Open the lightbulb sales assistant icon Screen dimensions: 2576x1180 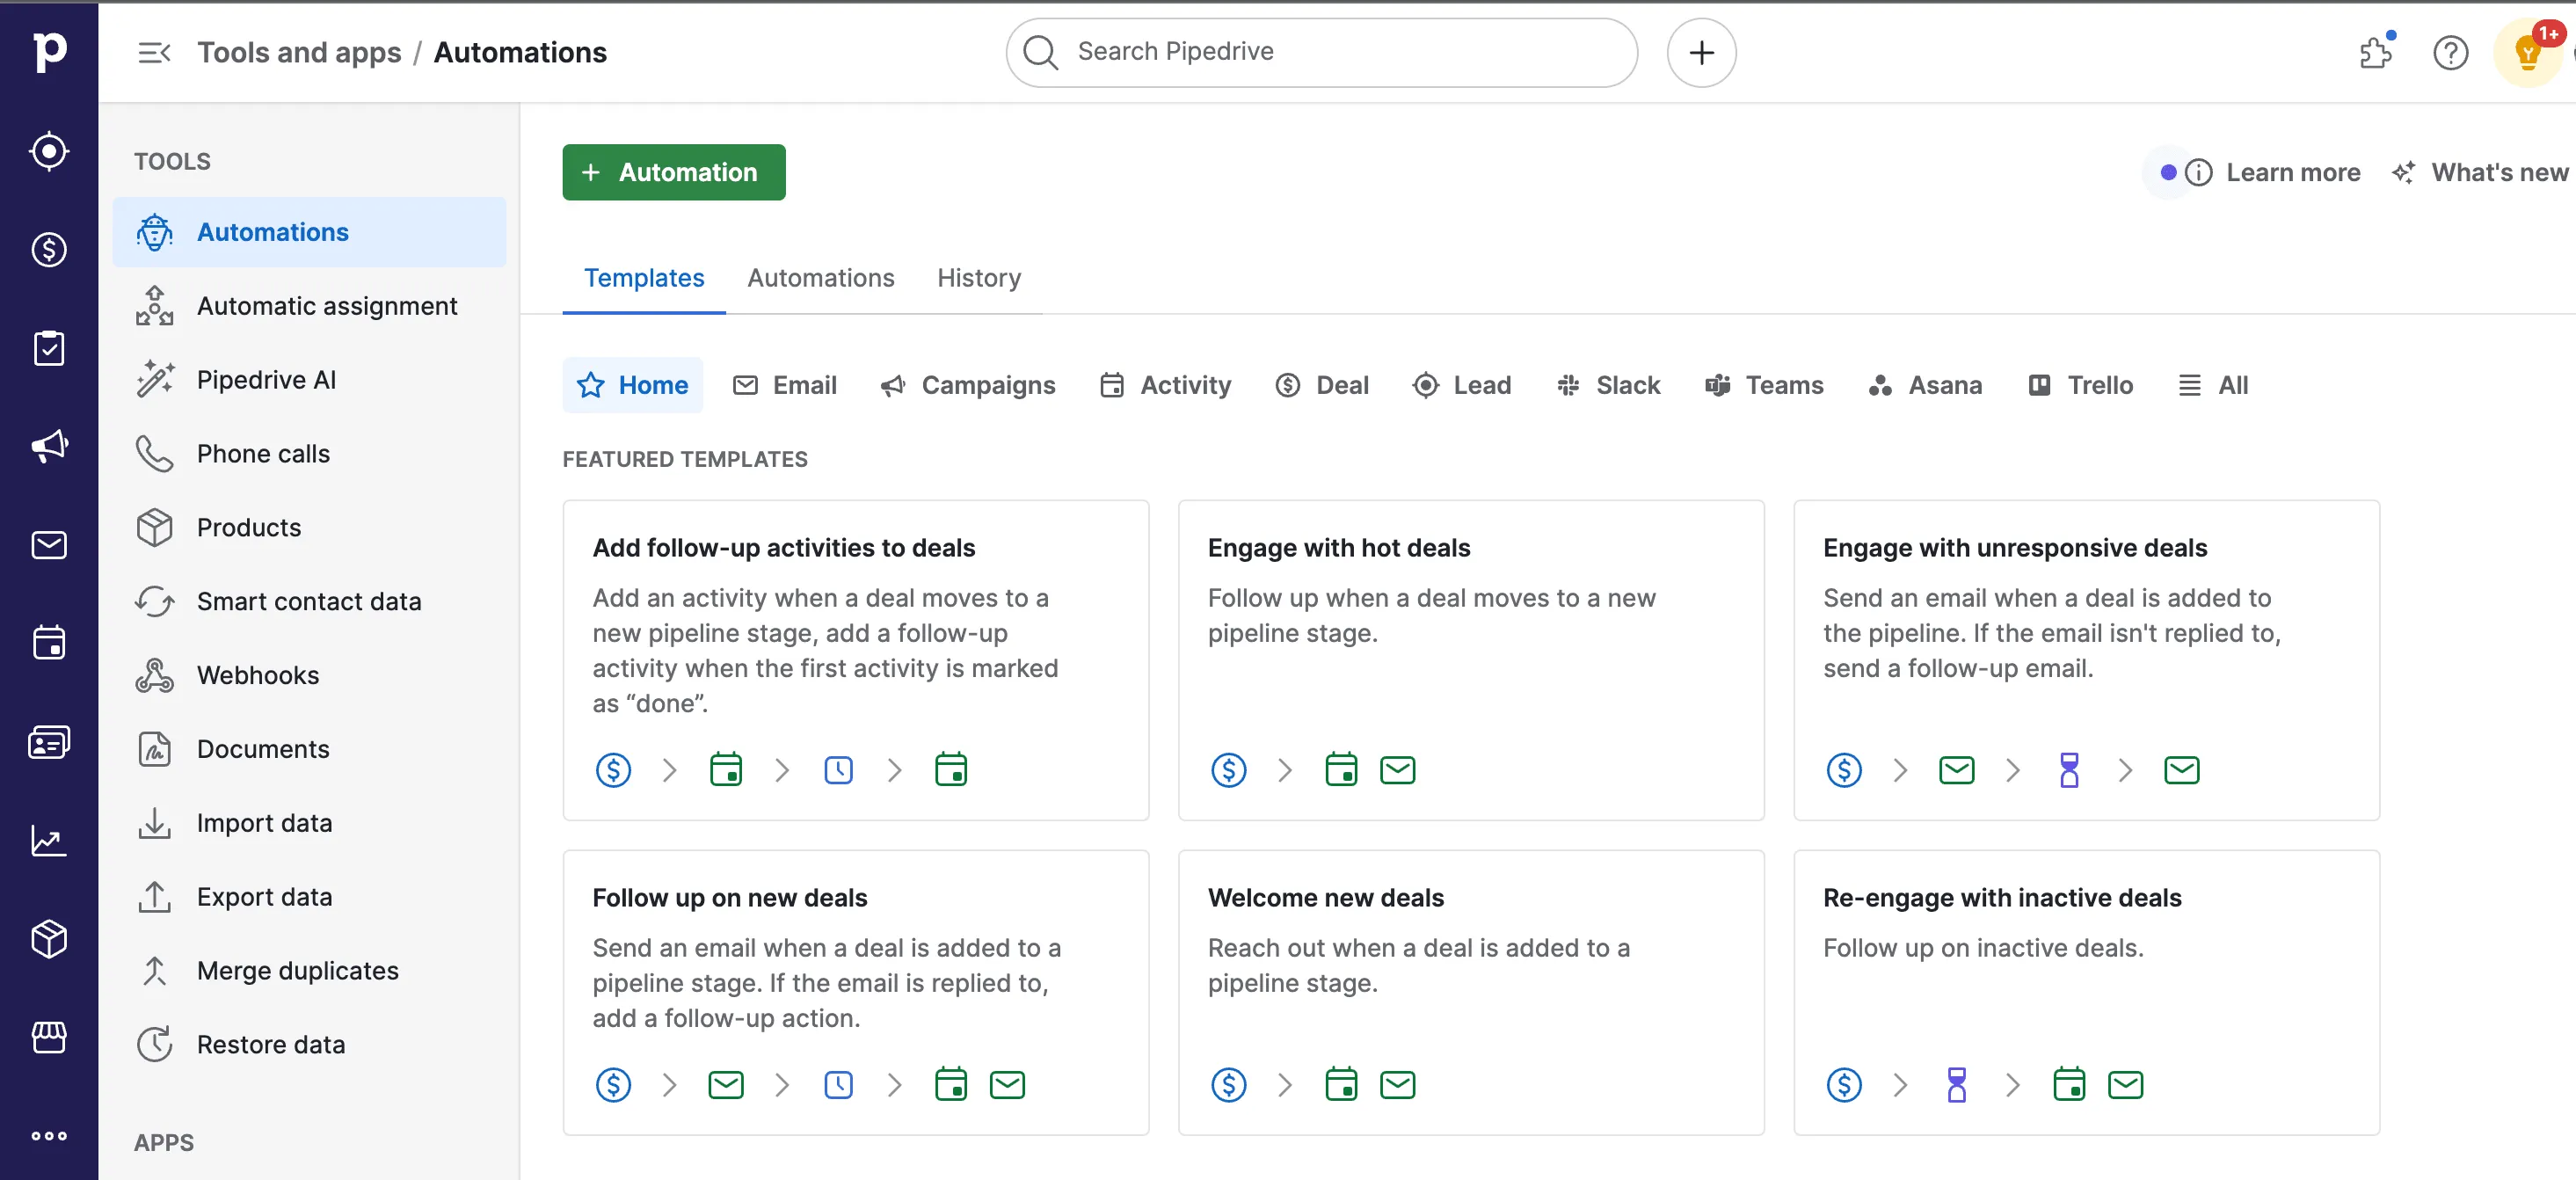click(x=2528, y=53)
